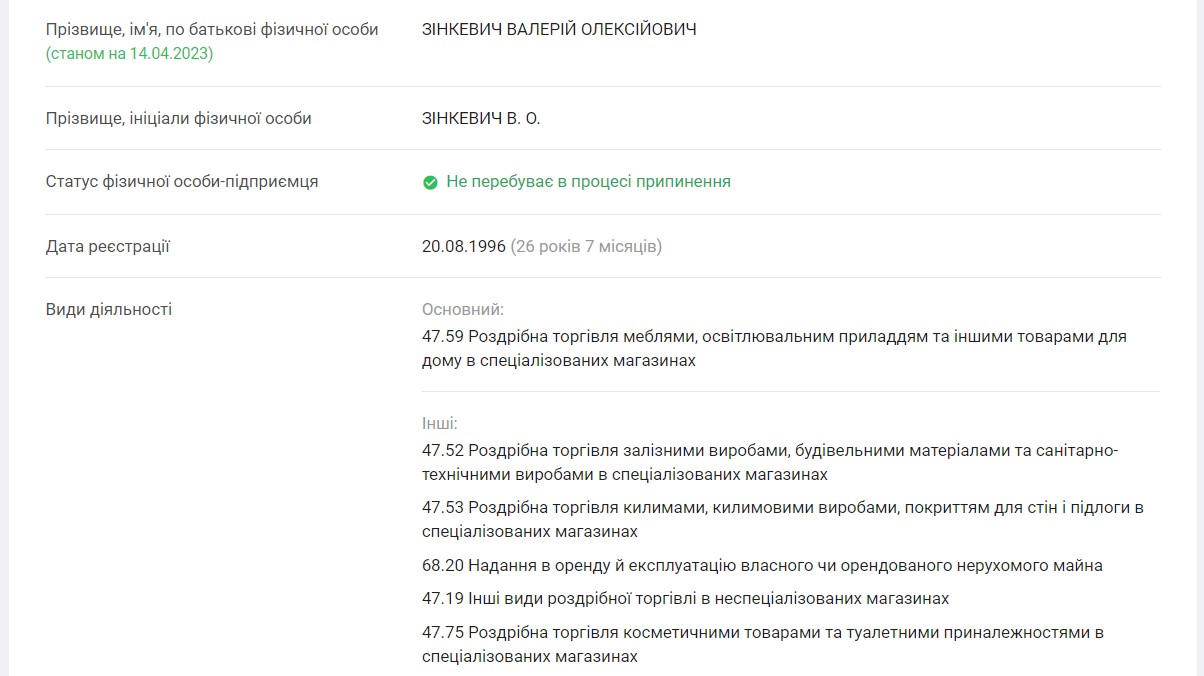The width and height of the screenshot is (1204, 676).
Task: Click registration date 20.08.1996
Action: click(x=464, y=246)
